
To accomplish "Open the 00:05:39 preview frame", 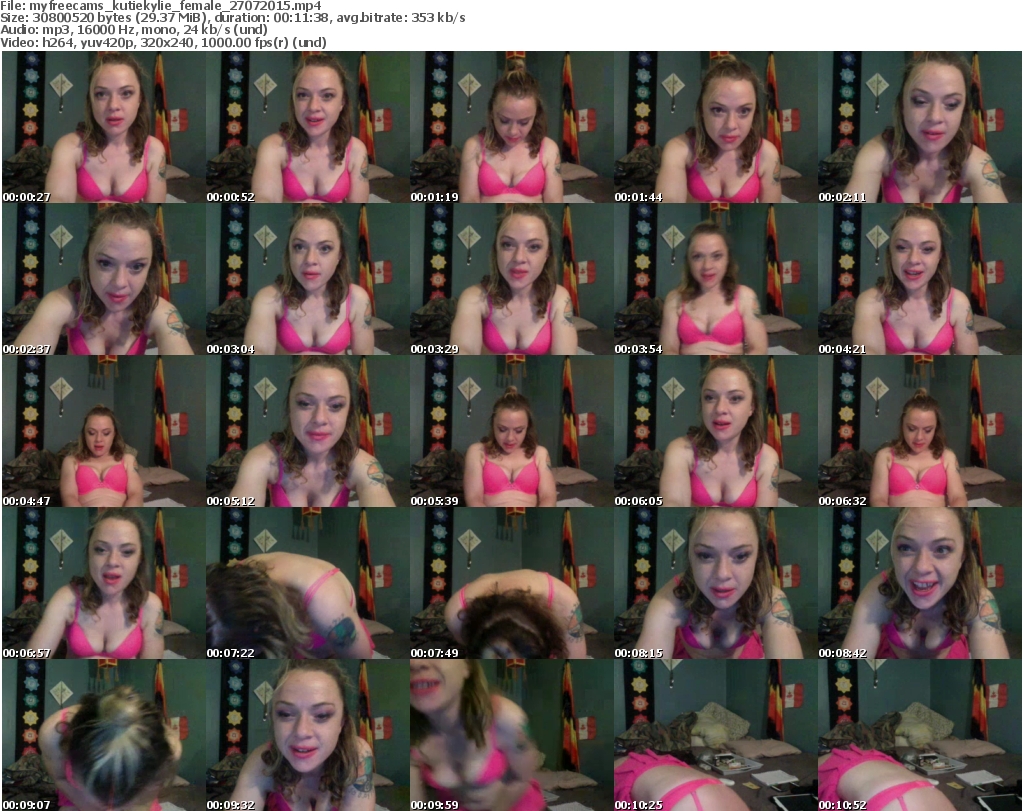I will [x=511, y=432].
